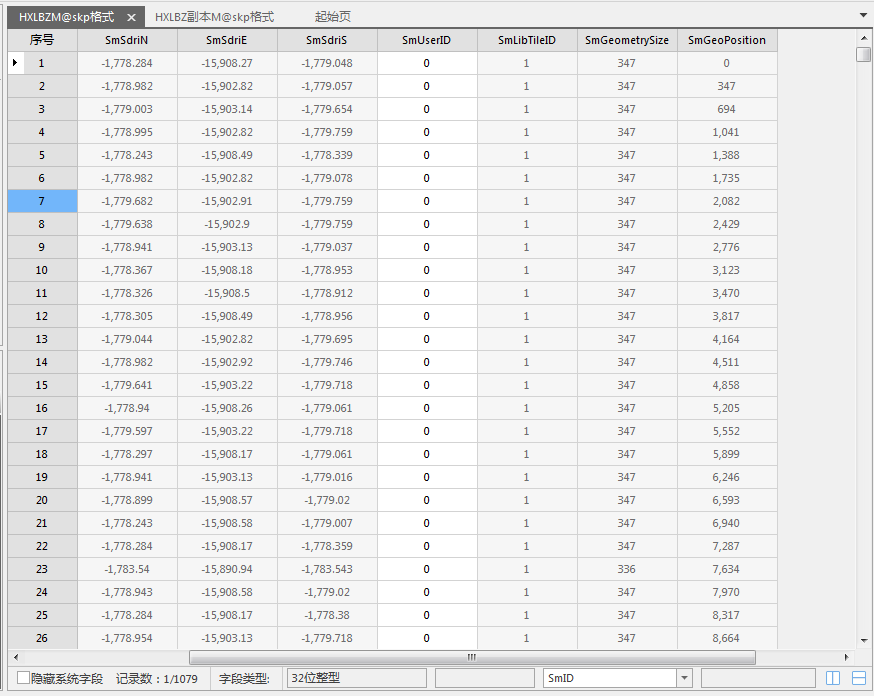Image resolution: width=874 pixels, height=696 pixels.
Task: Click 记录数 : 1/1079 status text
Action: coord(157,679)
